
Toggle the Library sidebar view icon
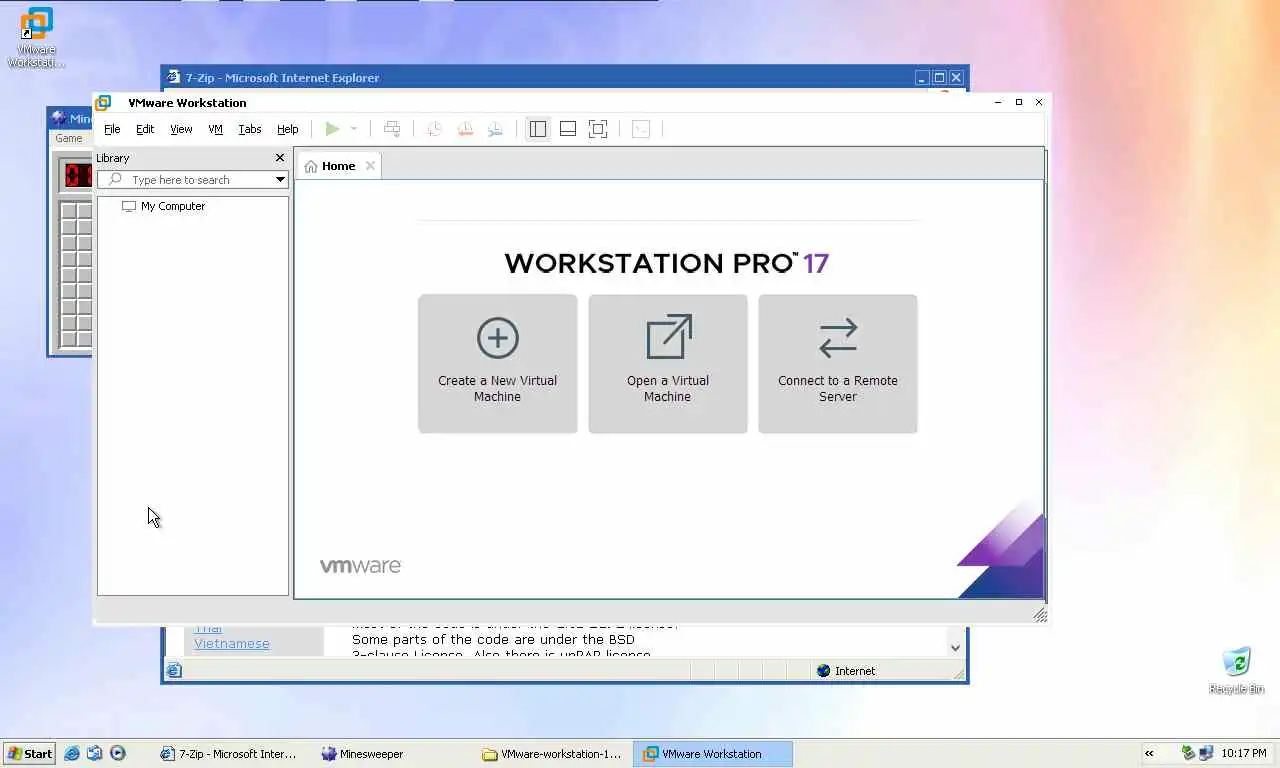(x=538, y=129)
